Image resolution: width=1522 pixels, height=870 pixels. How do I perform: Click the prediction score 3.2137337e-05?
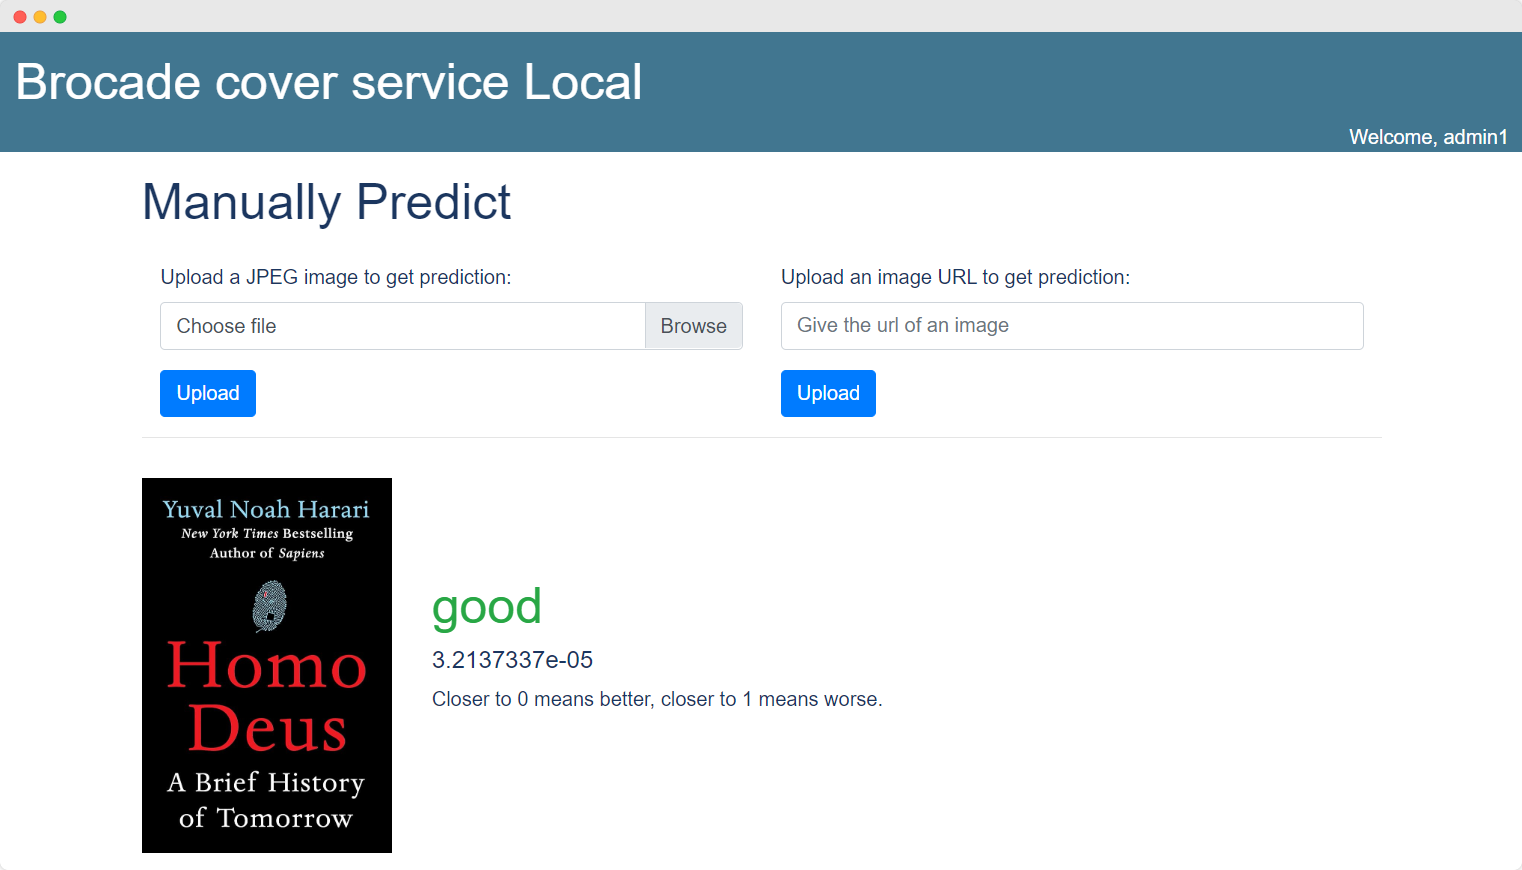click(x=512, y=660)
